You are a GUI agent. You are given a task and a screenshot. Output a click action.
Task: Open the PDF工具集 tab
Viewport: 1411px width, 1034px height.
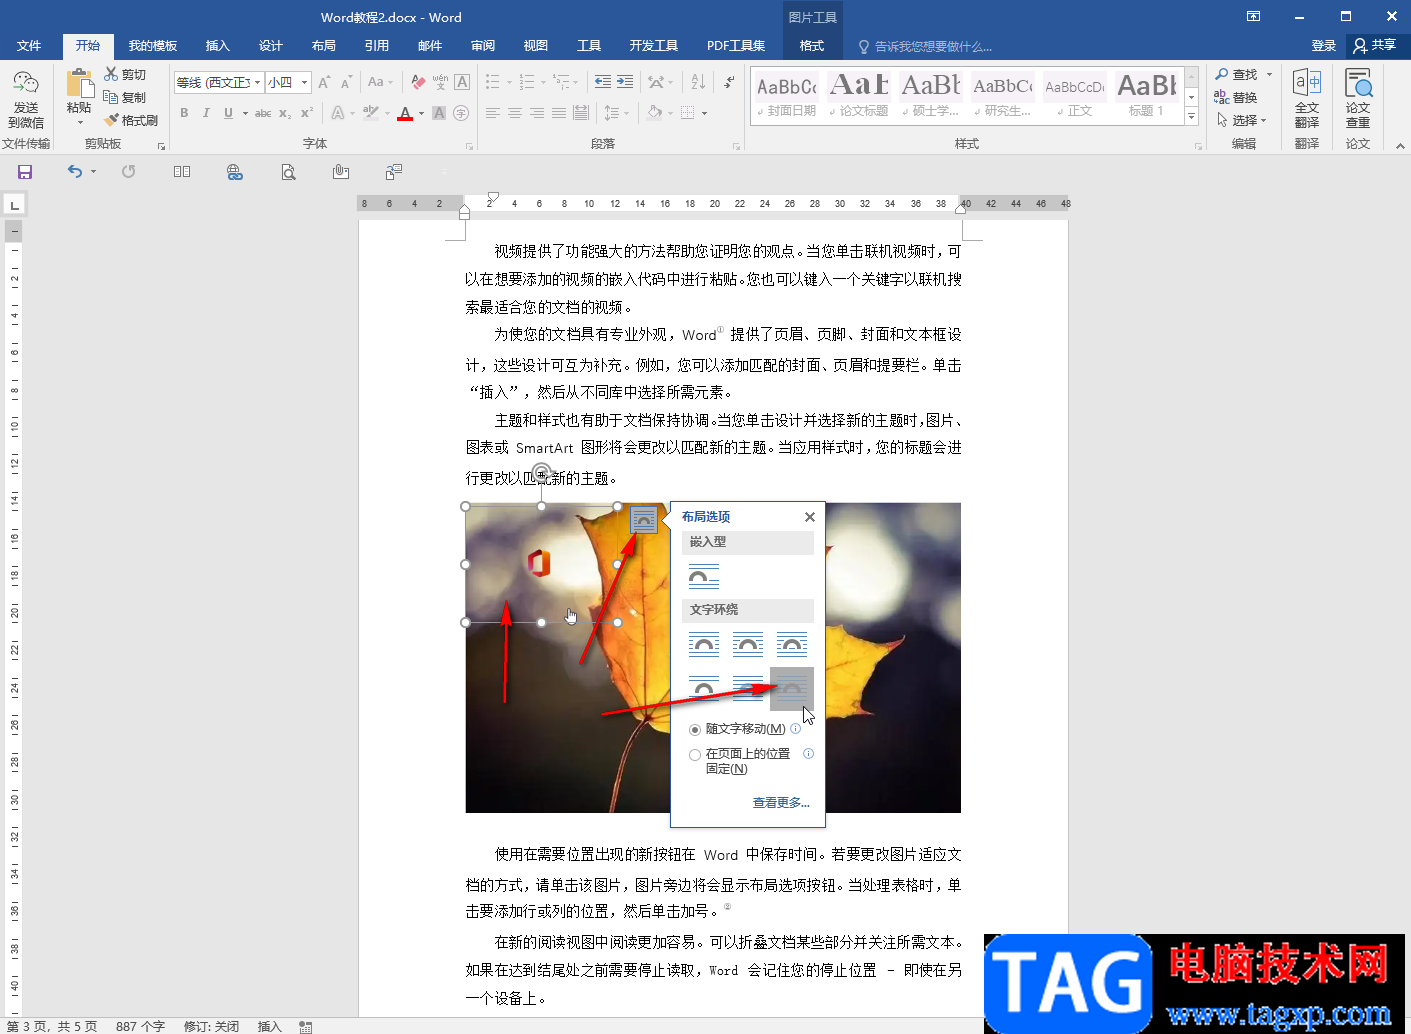(x=736, y=46)
